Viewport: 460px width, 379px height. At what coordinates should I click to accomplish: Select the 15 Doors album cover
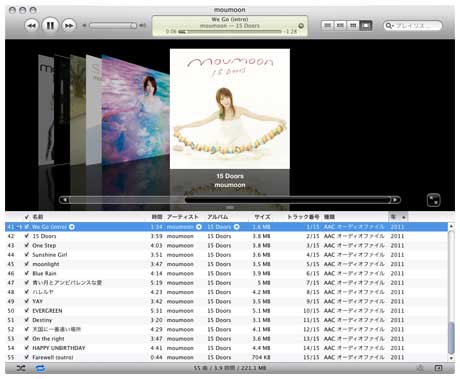(x=230, y=109)
